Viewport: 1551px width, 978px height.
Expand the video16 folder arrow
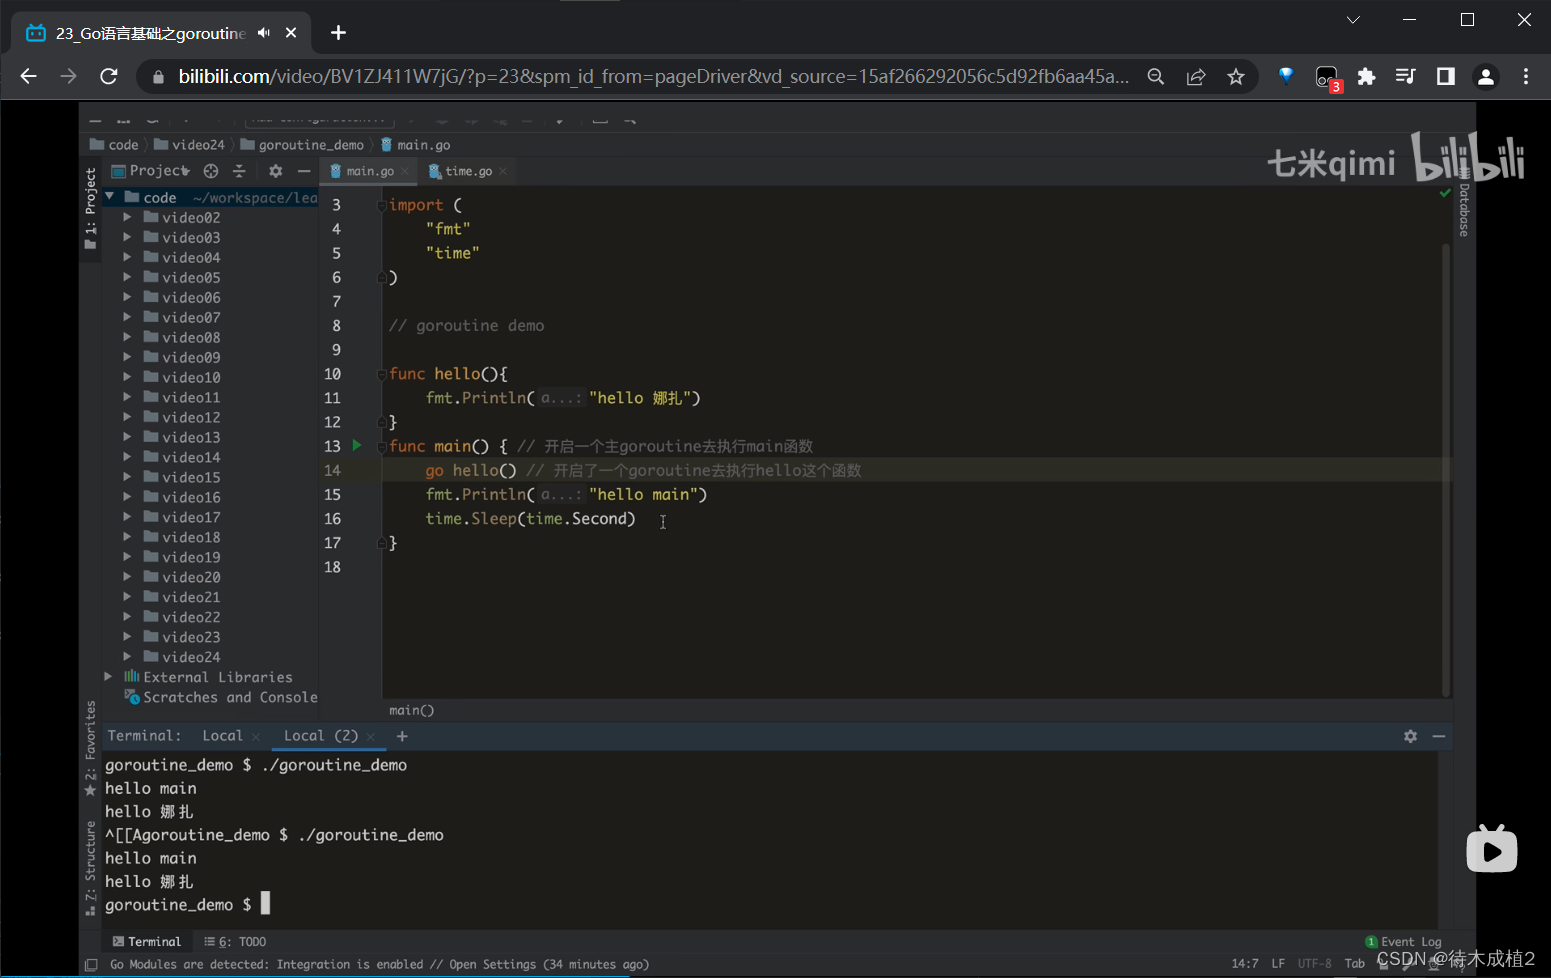pos(127,497)
